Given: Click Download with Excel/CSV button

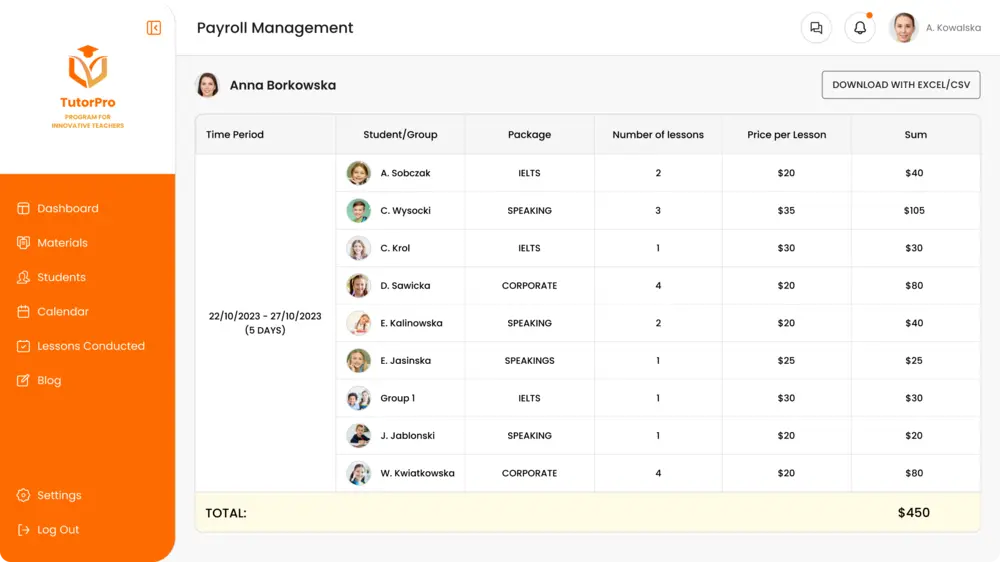Looking at the screenshot, I should point(901,85).
